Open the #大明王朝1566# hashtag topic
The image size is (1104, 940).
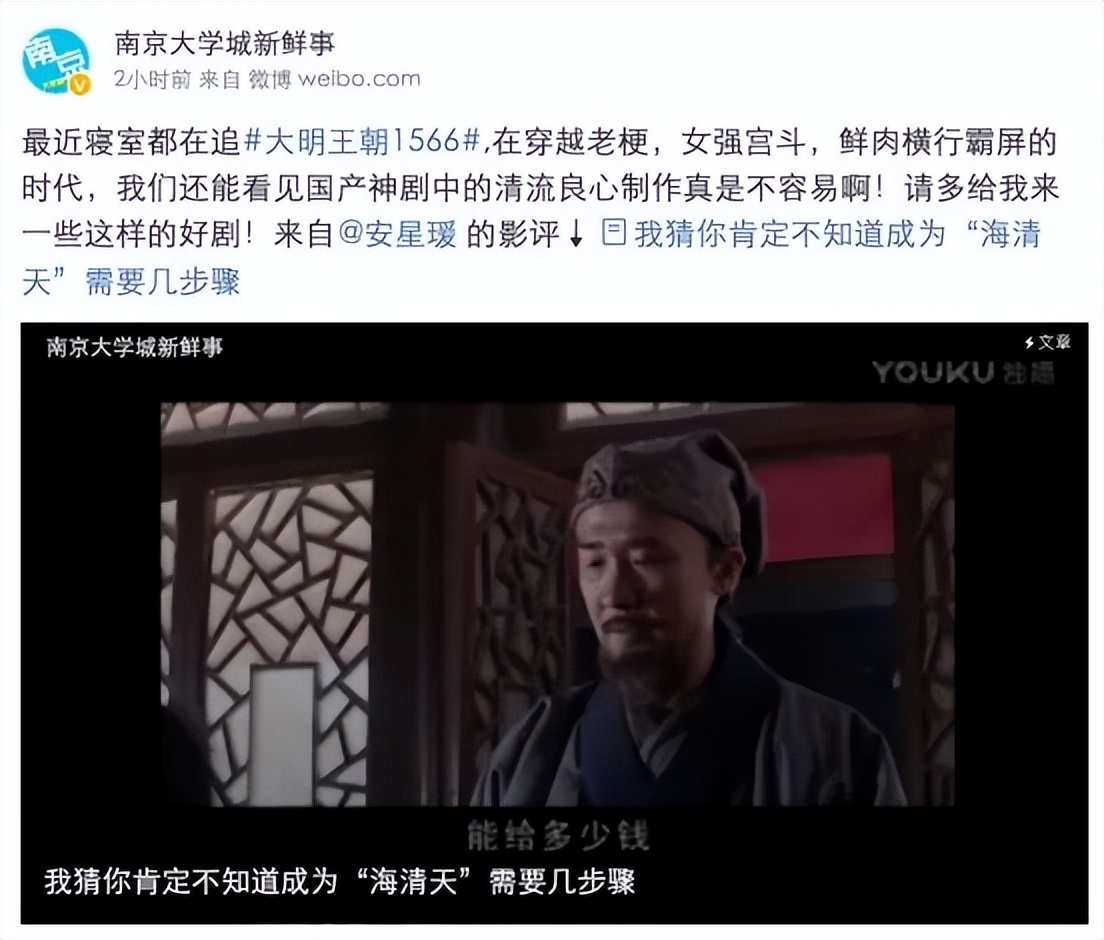coord(362,142)
